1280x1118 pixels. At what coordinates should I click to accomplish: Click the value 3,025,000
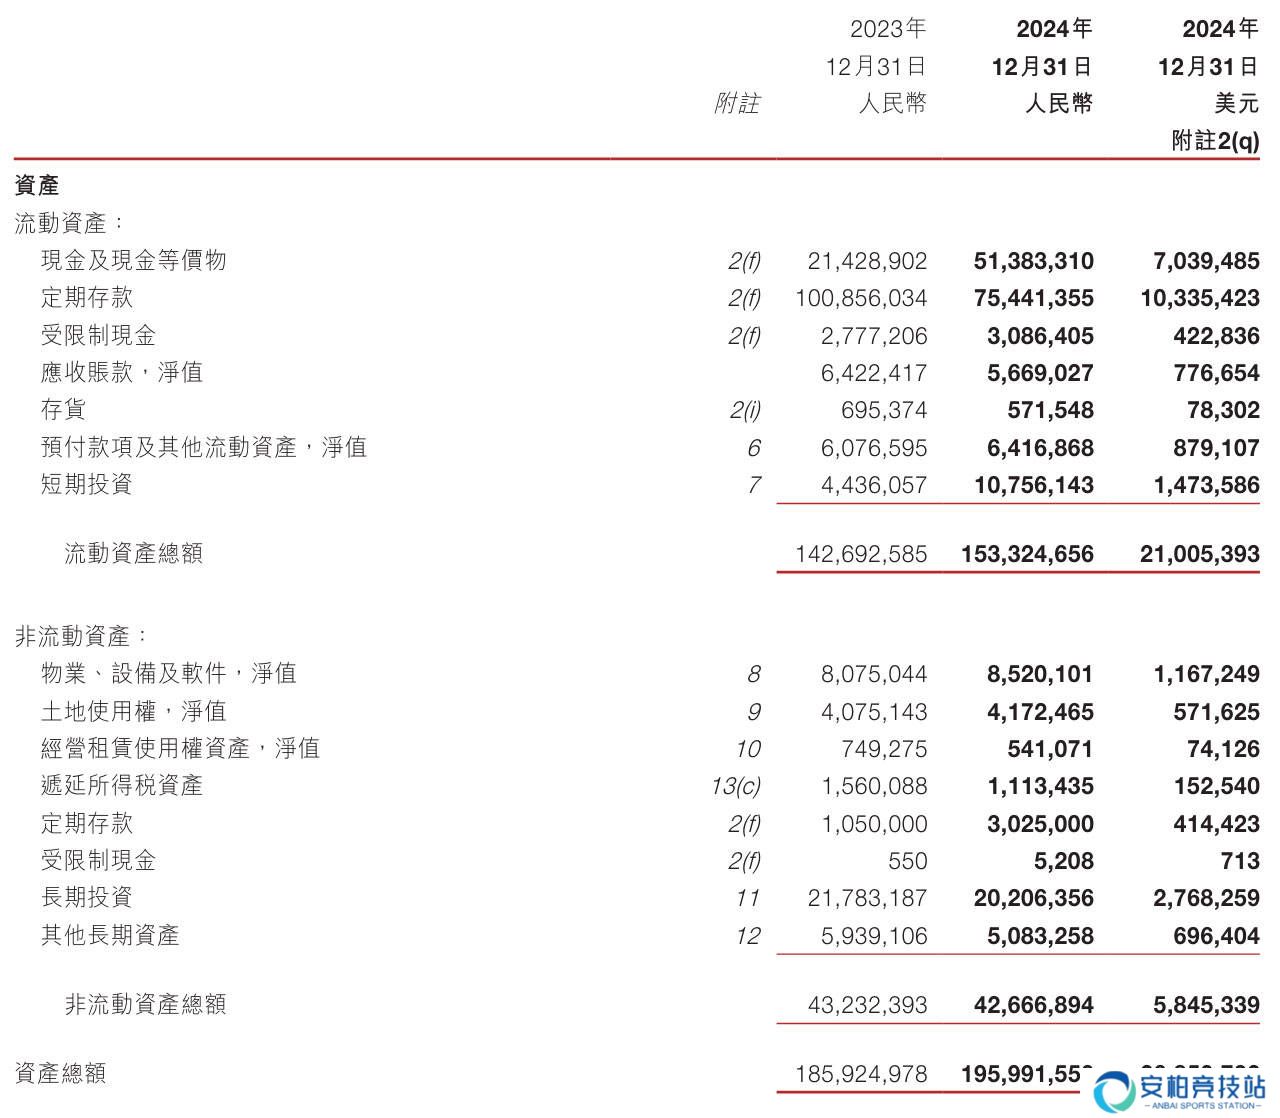(x=1040, y=825)
